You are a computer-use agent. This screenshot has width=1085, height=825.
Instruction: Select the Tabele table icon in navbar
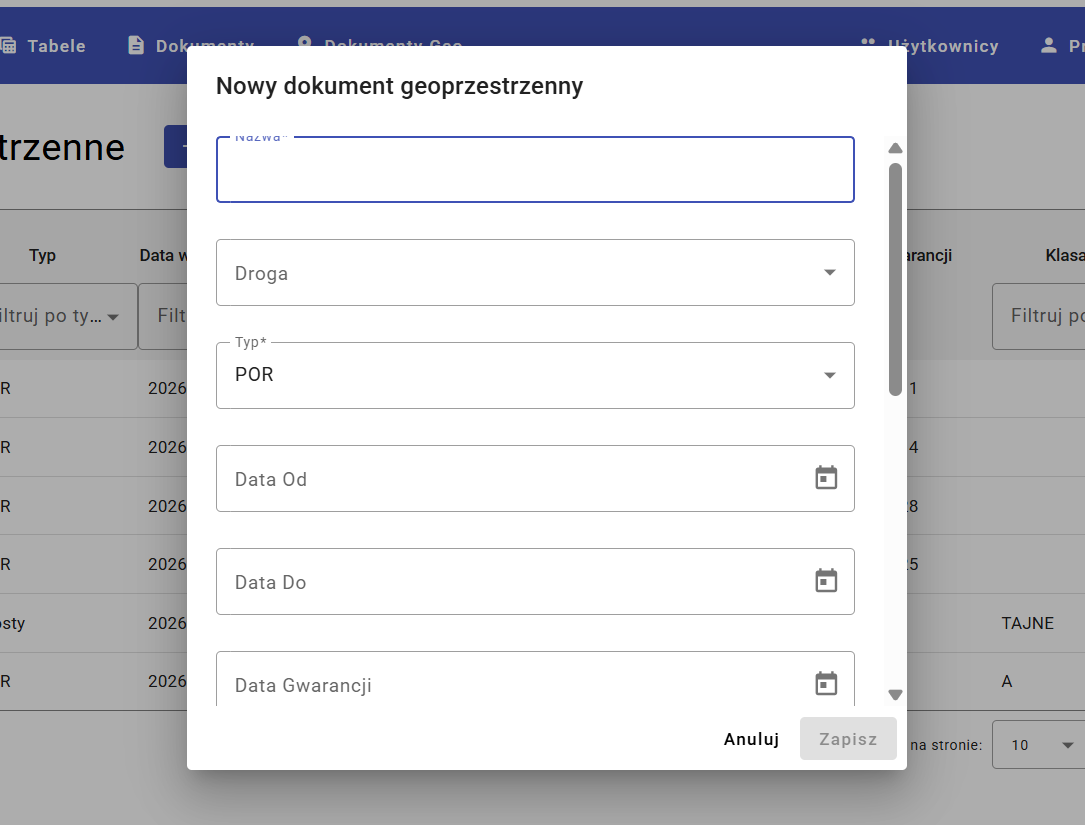pos(9,45)
